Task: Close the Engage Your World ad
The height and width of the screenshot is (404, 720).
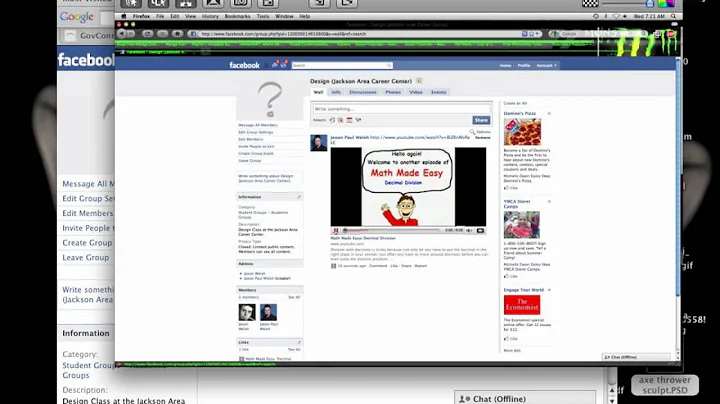Action: coord(549,290)
